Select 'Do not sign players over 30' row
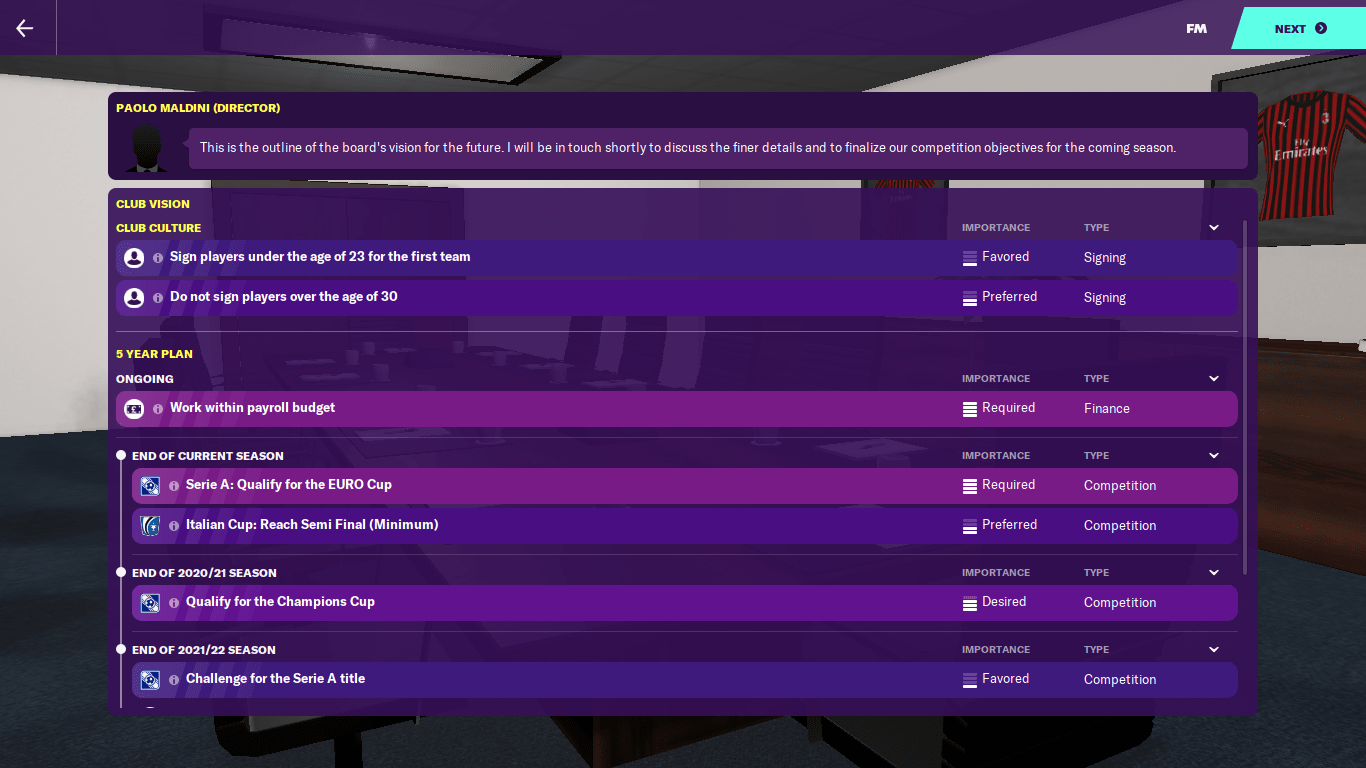 pyautogui.click(x=677, y=297)
